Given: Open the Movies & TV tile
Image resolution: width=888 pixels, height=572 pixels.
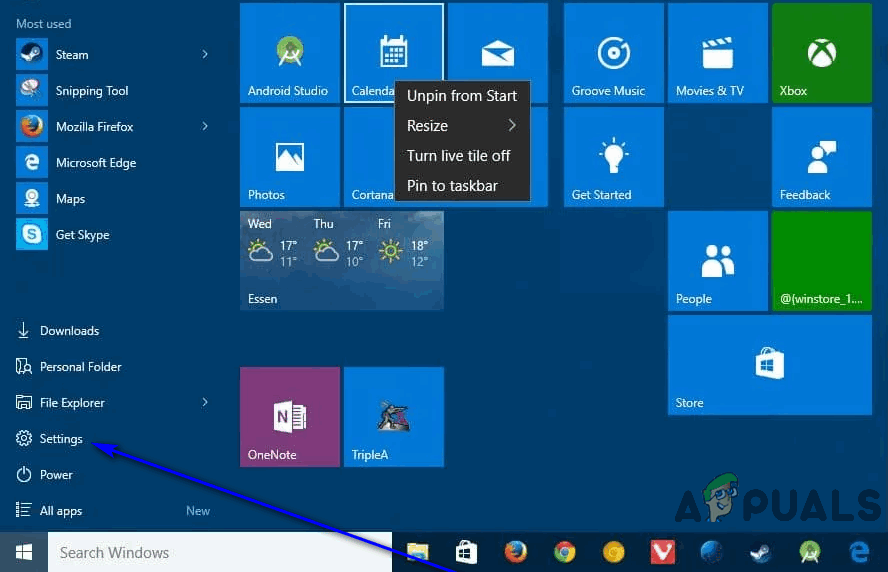Looking at the screenshot, I should [x=717, y=53].
